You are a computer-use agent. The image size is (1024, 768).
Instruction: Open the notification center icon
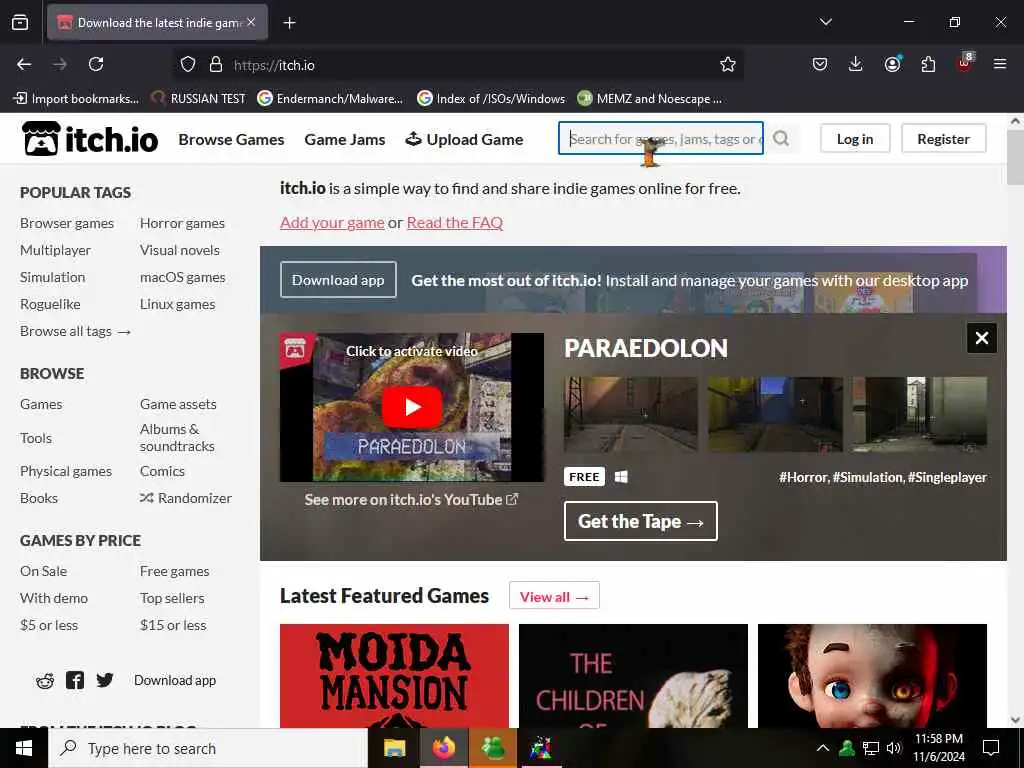pos(991,748)
